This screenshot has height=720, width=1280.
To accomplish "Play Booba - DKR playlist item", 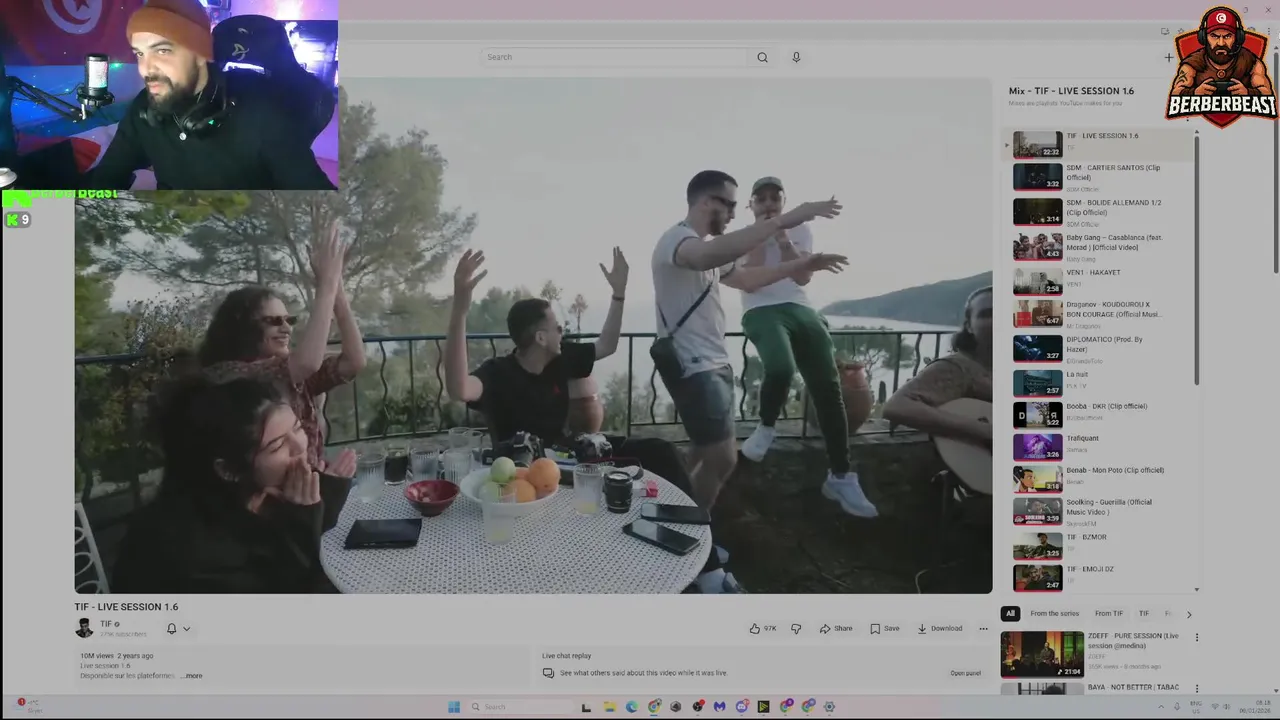I will [x=1100, y=414].
